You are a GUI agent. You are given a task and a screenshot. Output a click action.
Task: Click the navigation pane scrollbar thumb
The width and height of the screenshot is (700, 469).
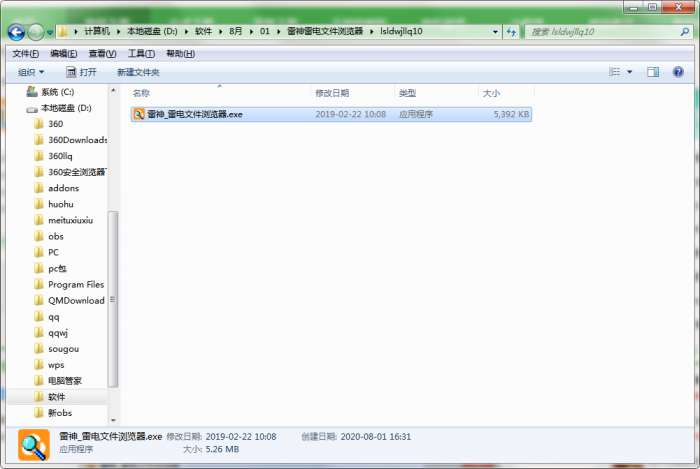[113, 299]
